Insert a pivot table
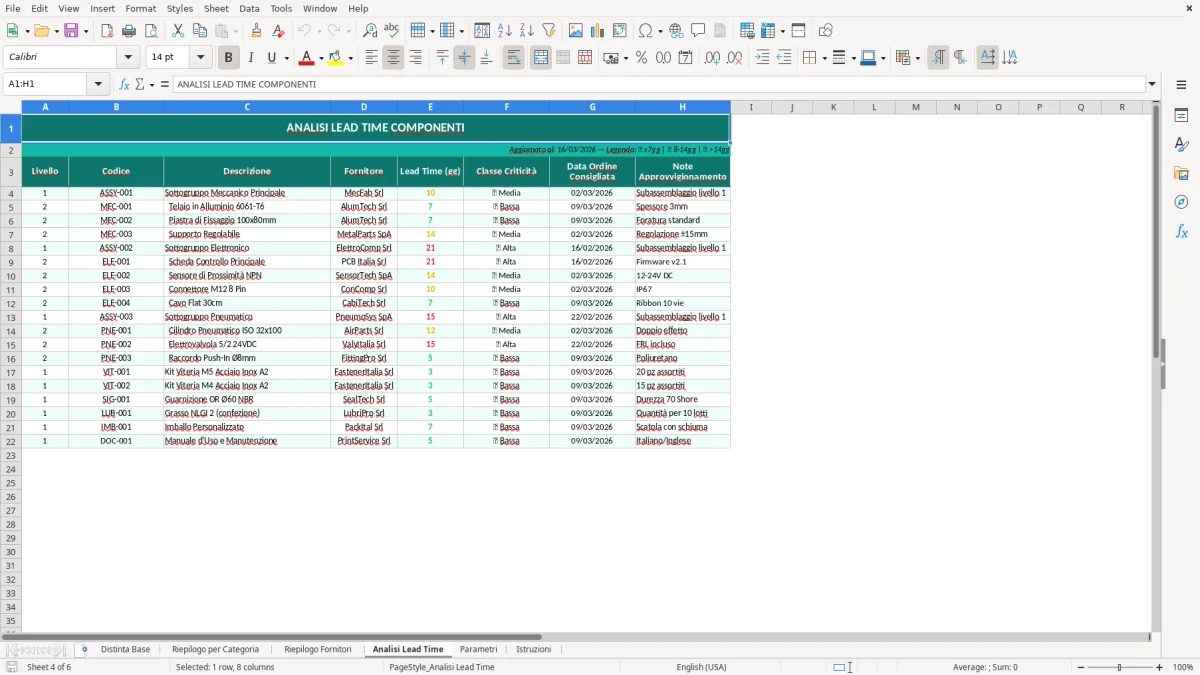The height and width of the screenshot is (675, 1200). [620, 31]
